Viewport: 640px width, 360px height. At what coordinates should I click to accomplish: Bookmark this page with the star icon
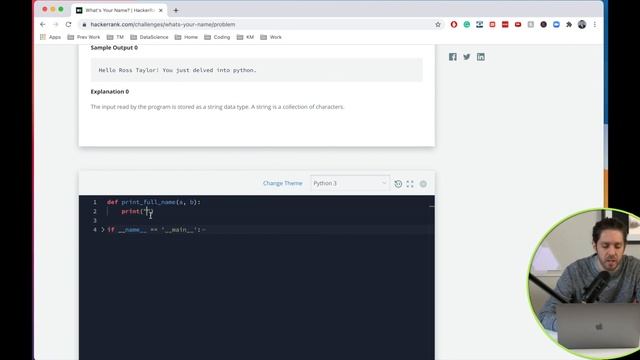[x=438, y=24]
